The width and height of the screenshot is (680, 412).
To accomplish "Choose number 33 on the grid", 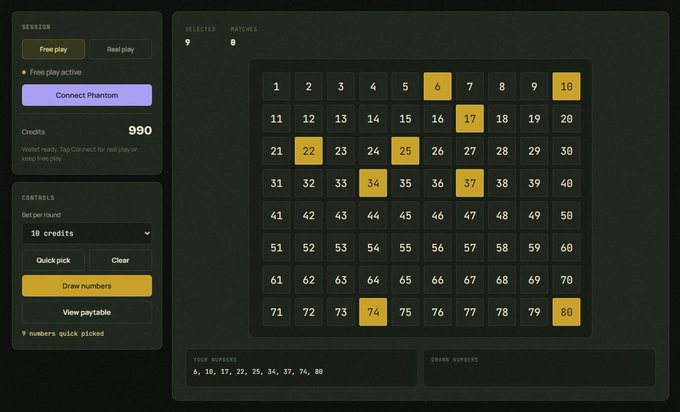I will click(x=341, y=183).
